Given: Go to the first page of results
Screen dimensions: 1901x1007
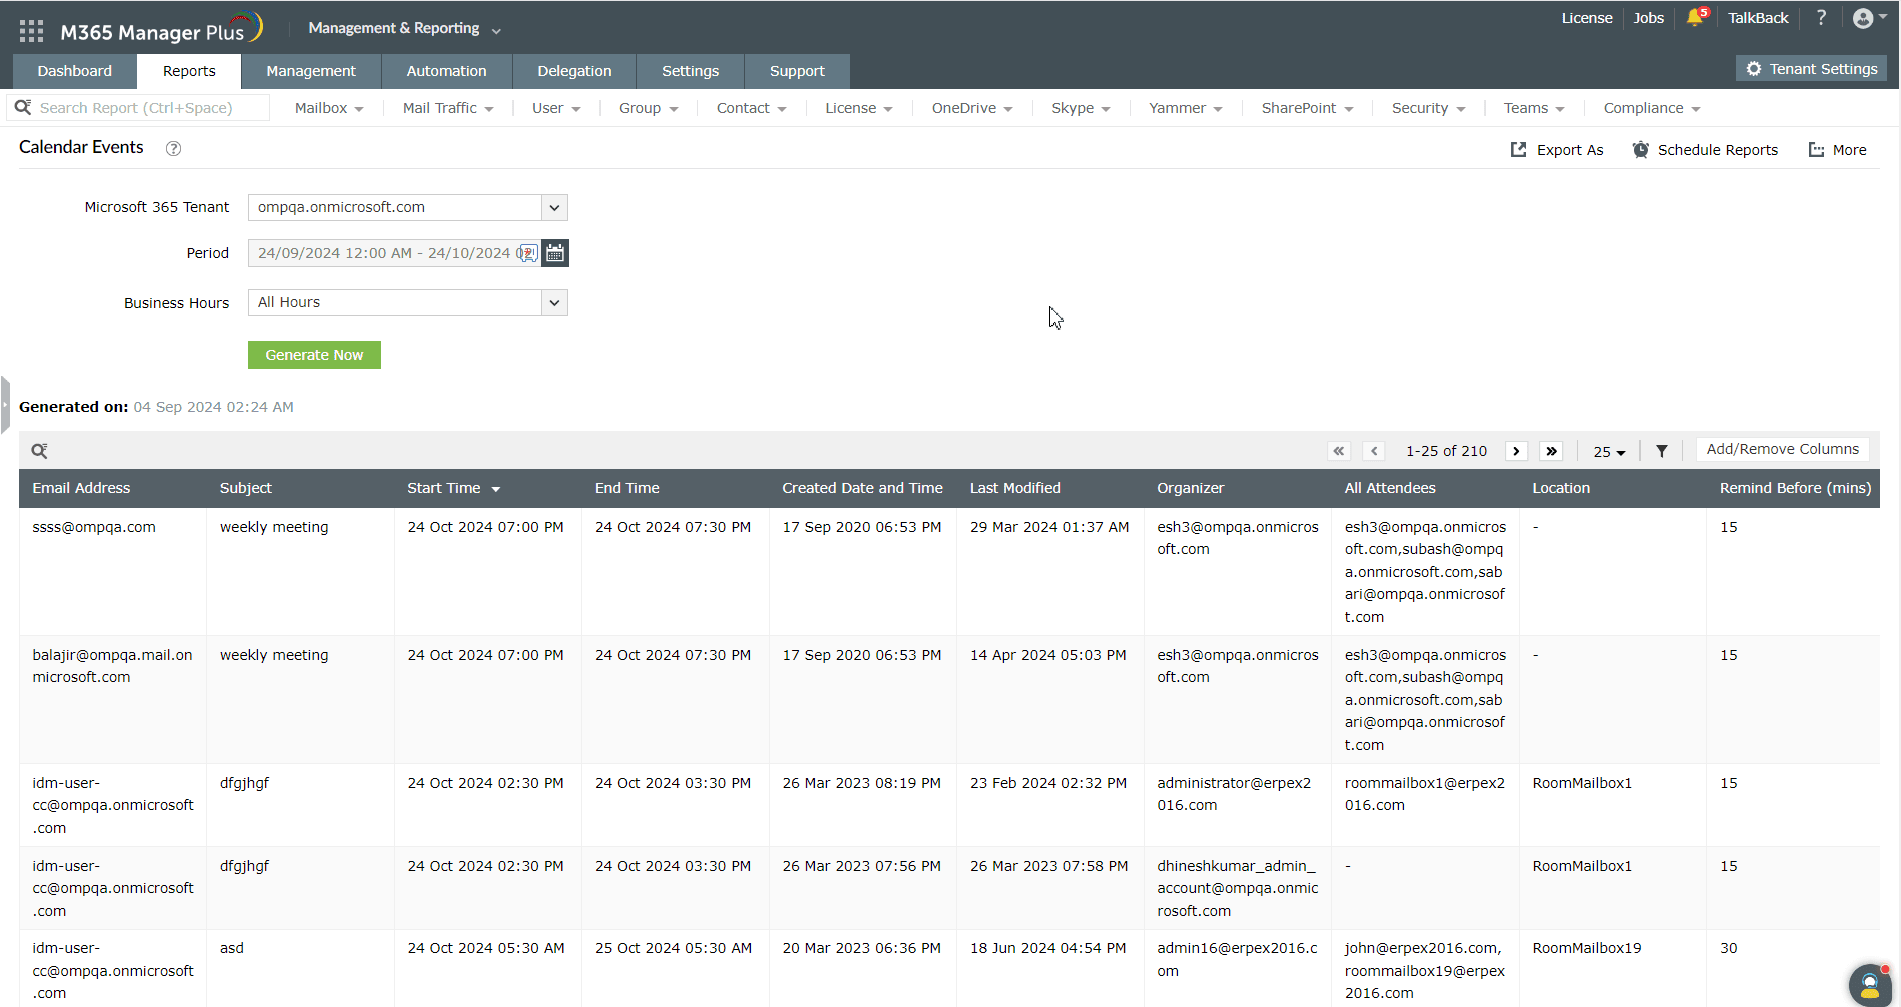Looking at the screenshot, I should pos(1339,451).
